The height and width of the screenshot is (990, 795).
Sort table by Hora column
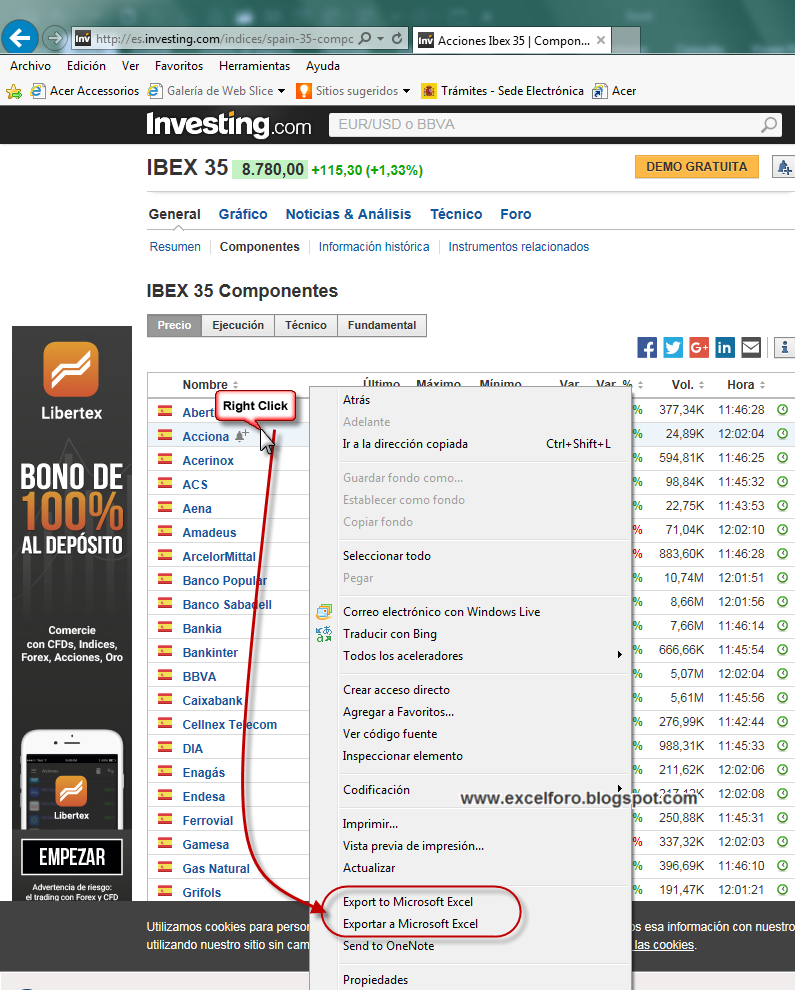point(746,385)
